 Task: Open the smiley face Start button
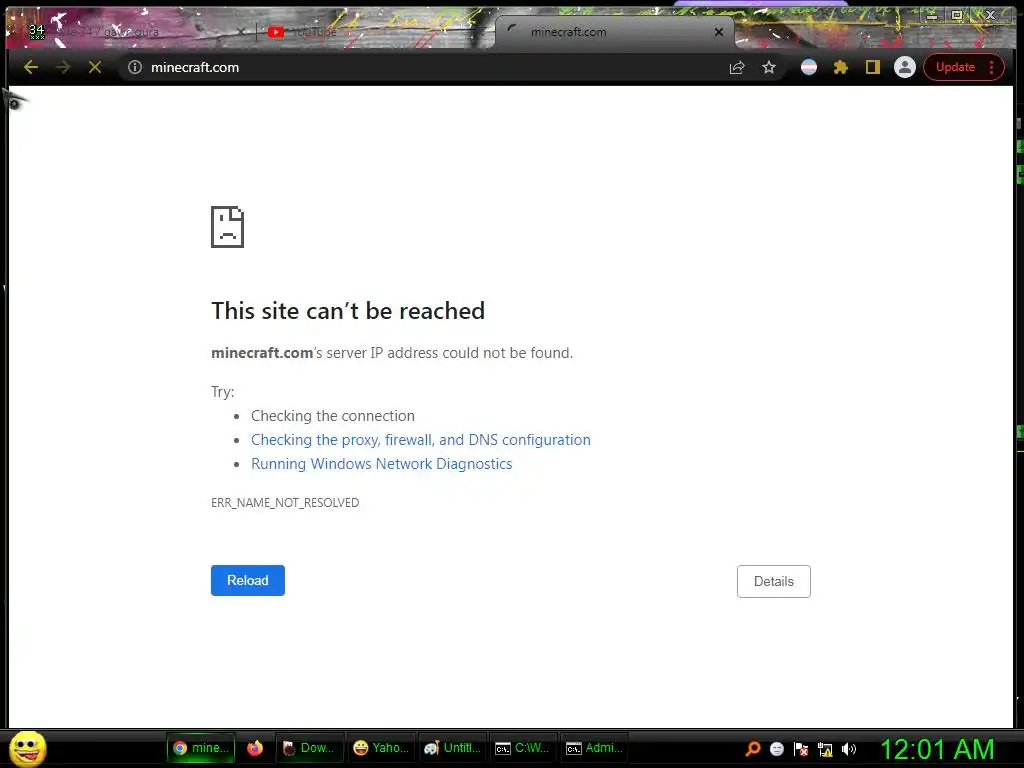point(27,748)
